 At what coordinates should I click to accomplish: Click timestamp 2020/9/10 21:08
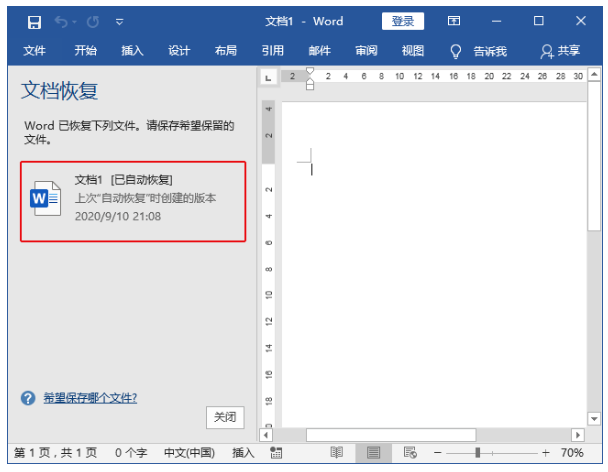coord(118,216)
